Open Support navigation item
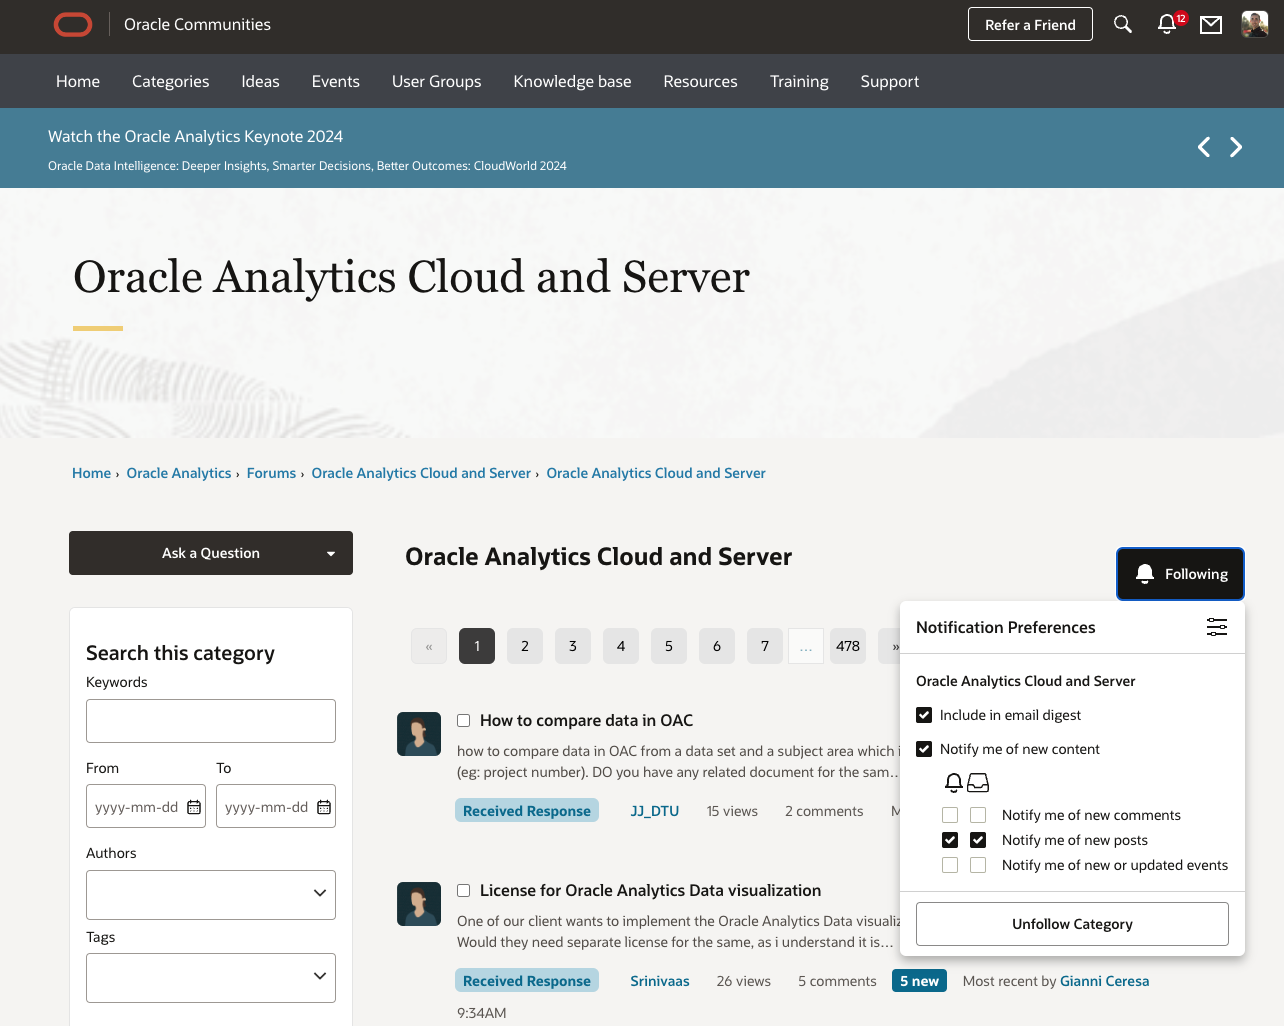Screen dimensions: 1284x1026 (x=889, y=81)
